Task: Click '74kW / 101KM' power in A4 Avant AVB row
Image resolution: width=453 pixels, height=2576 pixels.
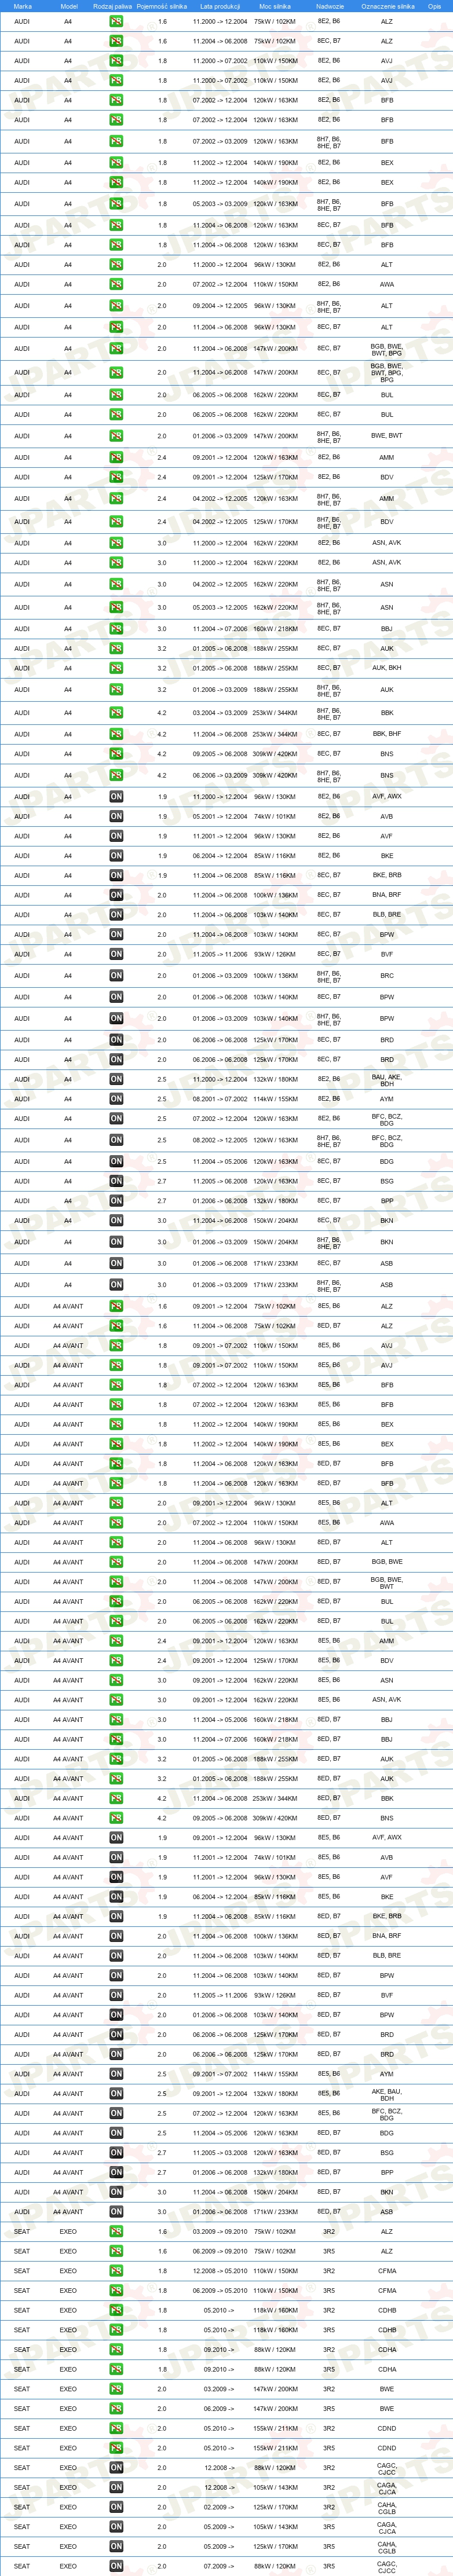Action: pos(275,1857)
